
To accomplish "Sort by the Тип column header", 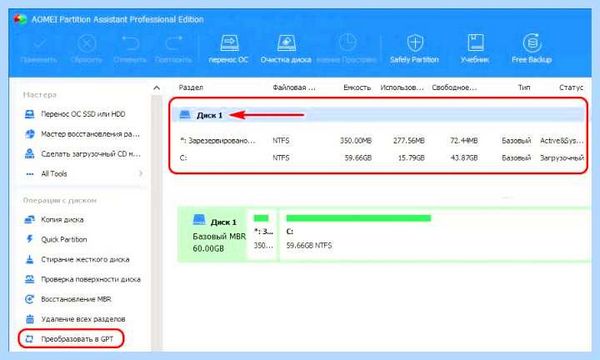I will point(524,88).
